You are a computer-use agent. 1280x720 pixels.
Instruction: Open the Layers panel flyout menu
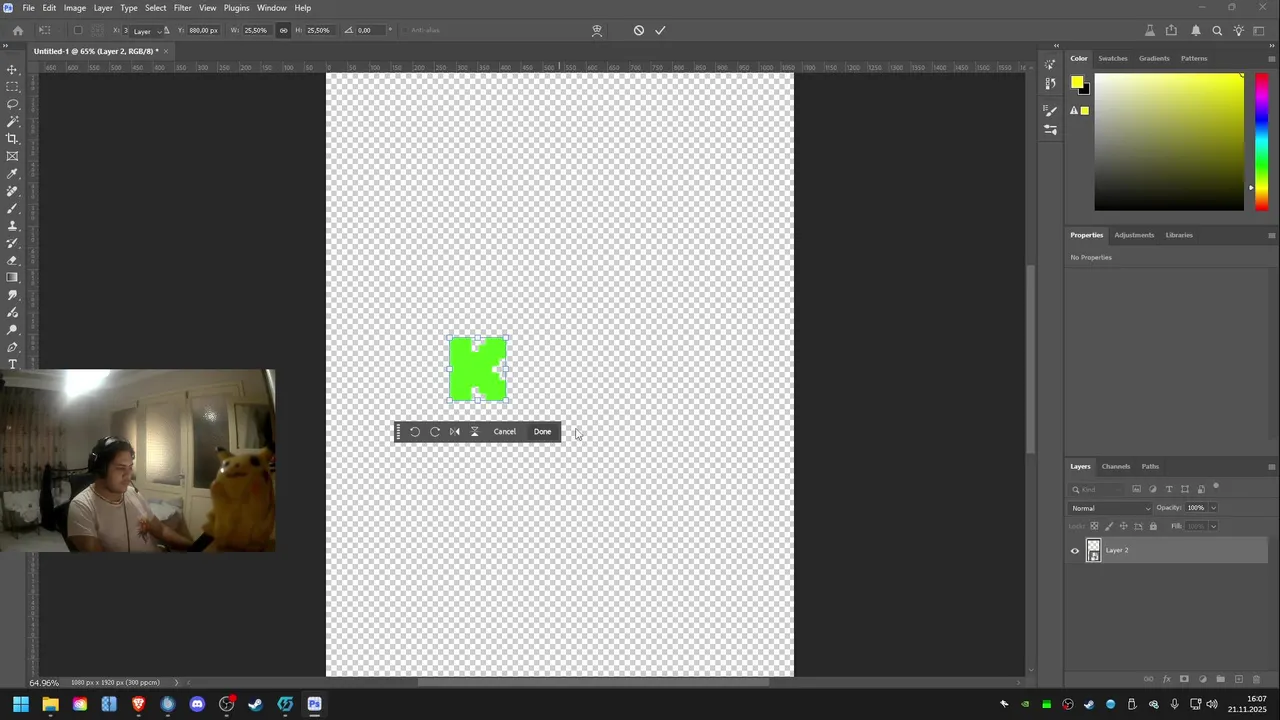pyautogui.click(x=1271, y=466)
